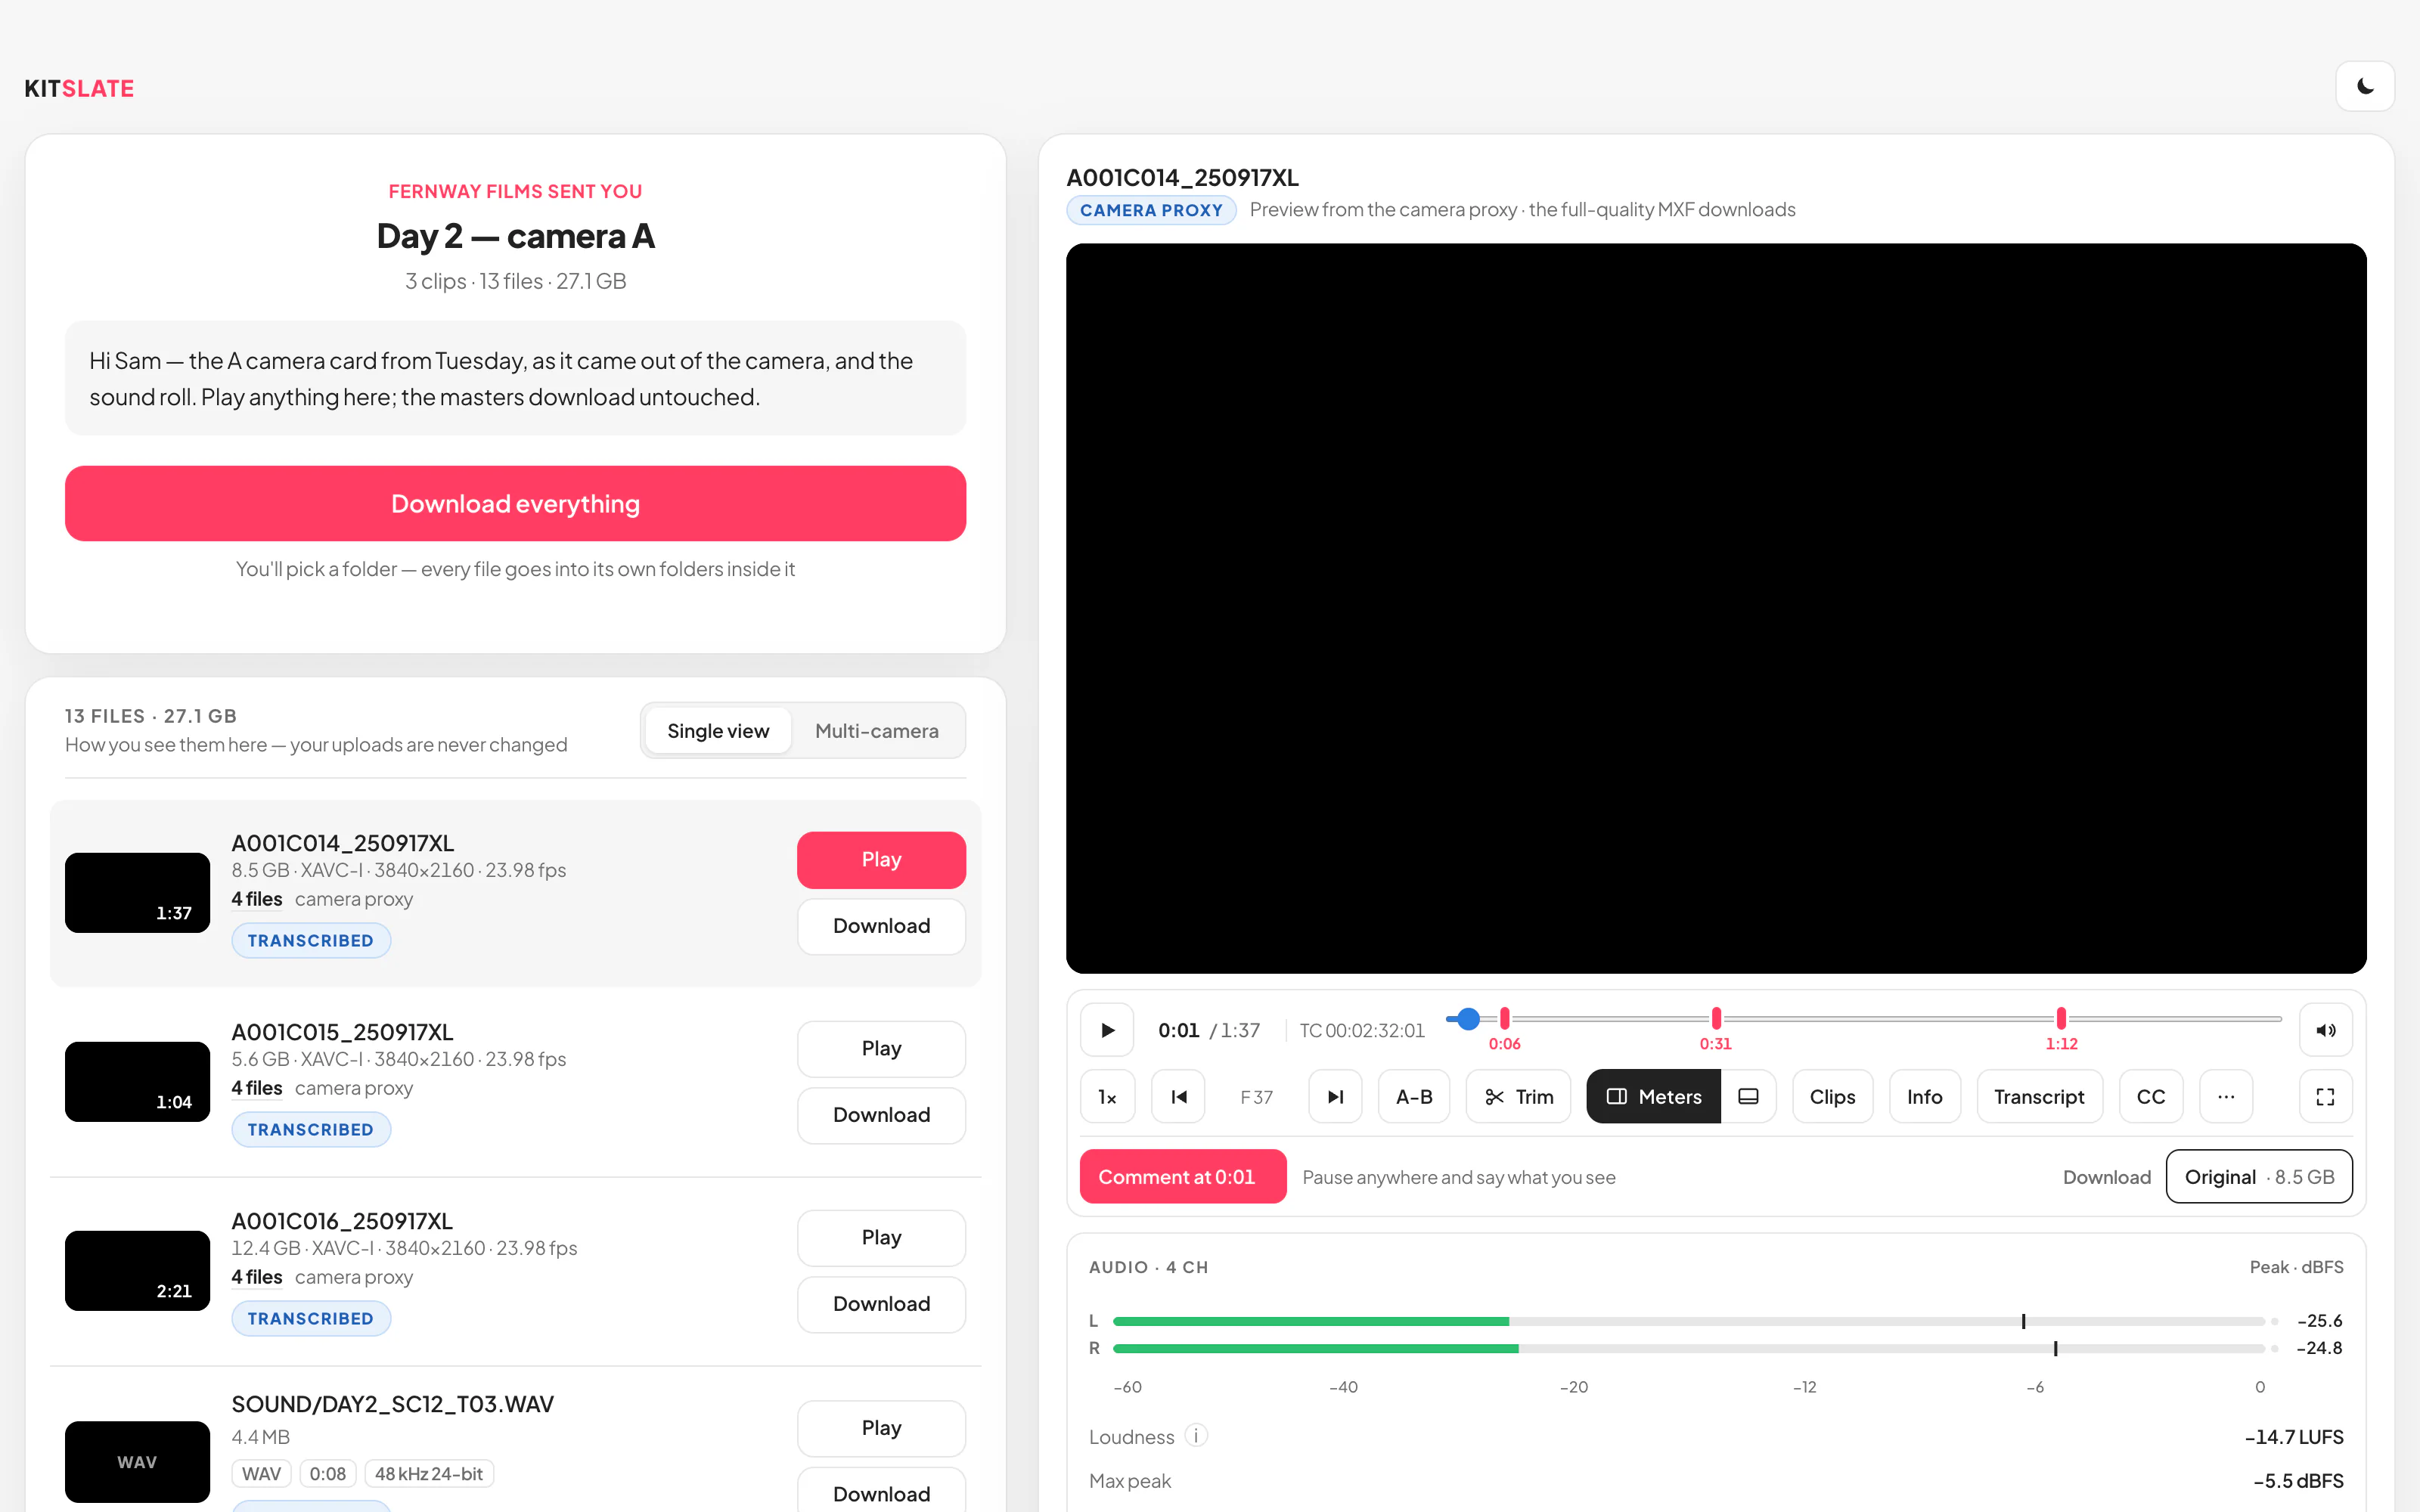Mute audio with the speaker icon
Viewport: 2420px width, 1512px height.
click(2325, 1030)
